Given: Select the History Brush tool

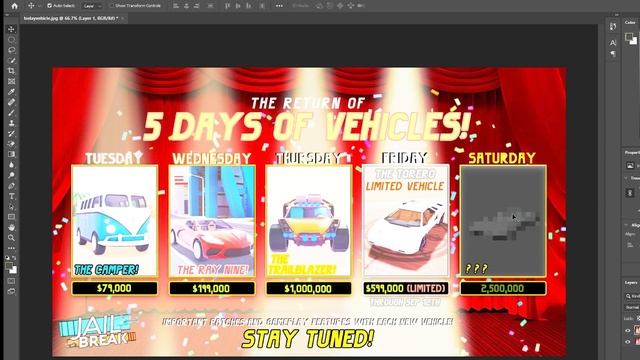Looking at the screenshot, I should click(11, 133).
